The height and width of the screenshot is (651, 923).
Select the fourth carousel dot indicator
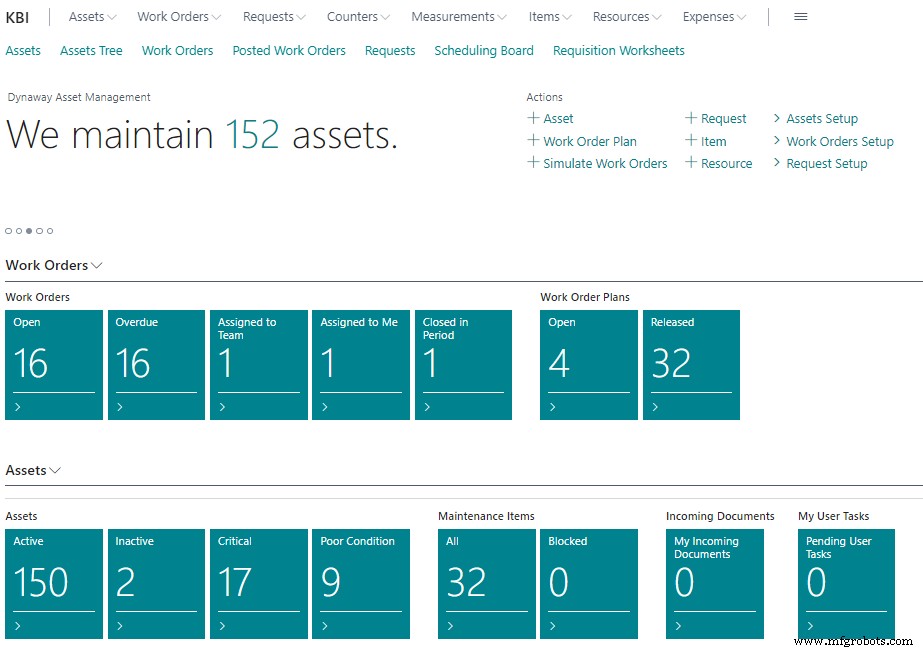[x=40, y=230]
